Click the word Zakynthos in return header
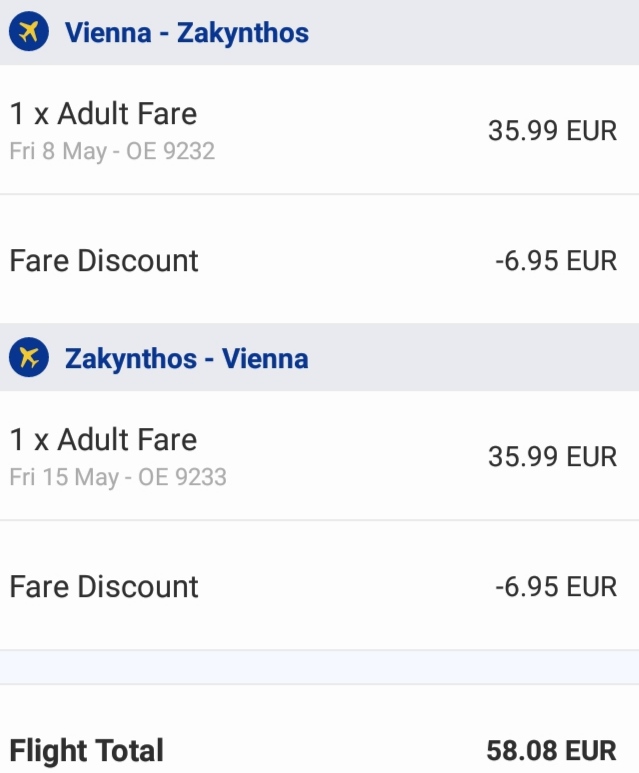The image size is (639, 773). point(131,359)
